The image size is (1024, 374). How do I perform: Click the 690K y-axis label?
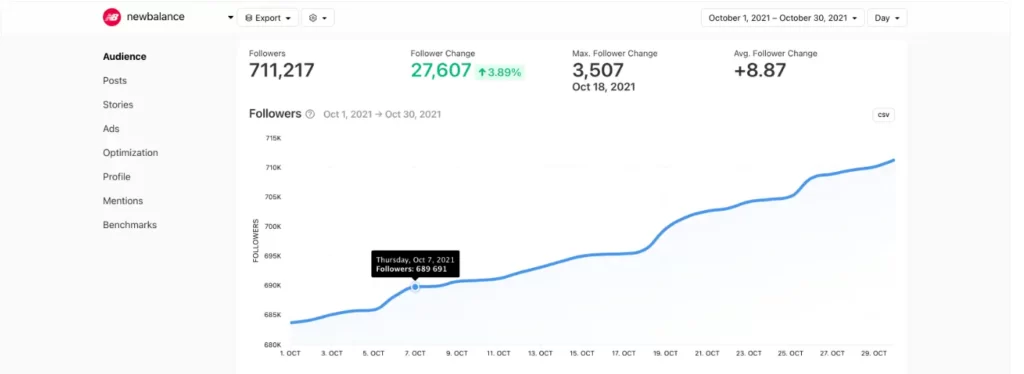pyautogui.click(x=273, y=286)
